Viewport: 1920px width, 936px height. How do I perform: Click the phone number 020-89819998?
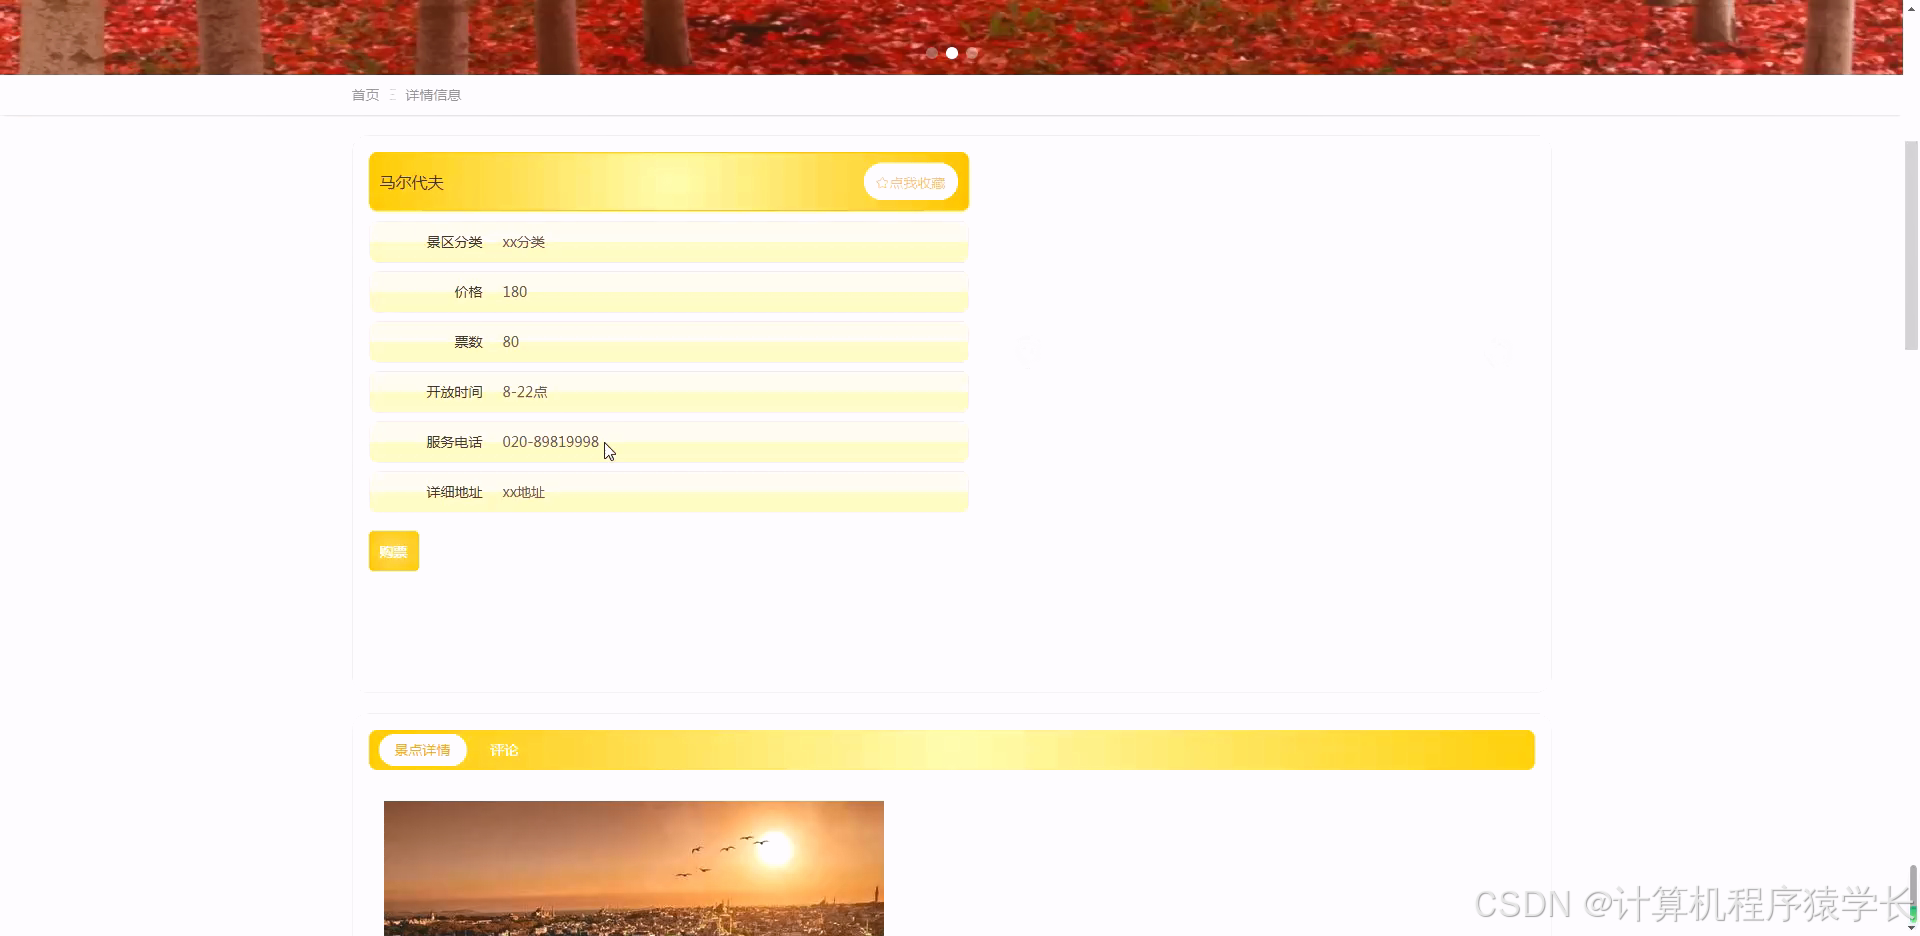pyautogui.click(x=551, y=442)
